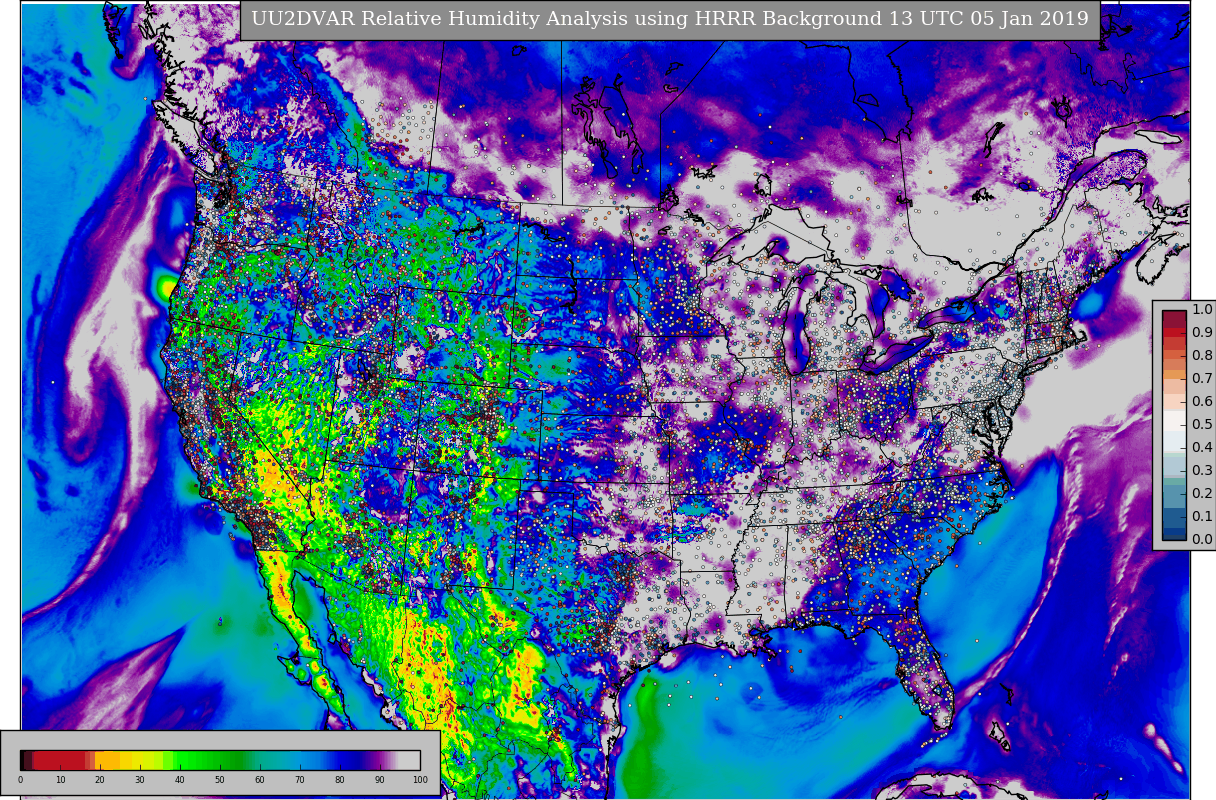Click the 0.8 label on right colorbar

point(1202,356)
